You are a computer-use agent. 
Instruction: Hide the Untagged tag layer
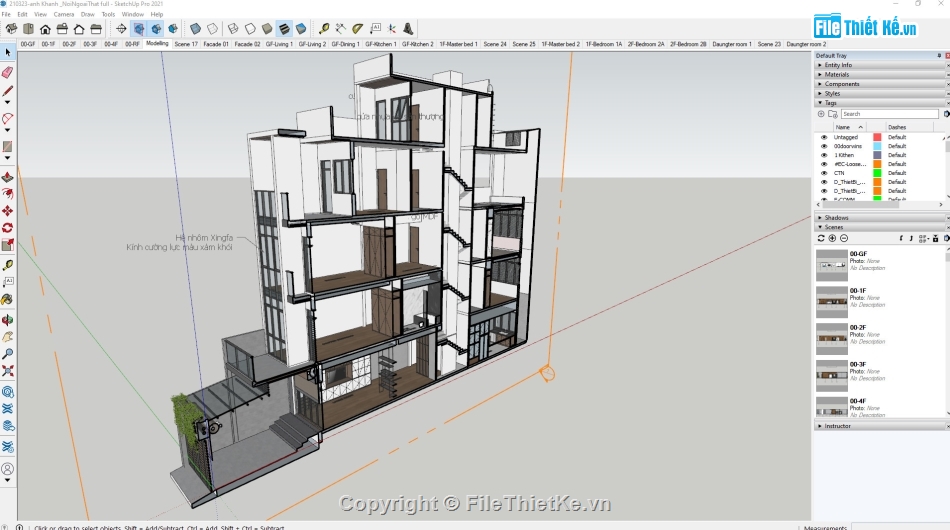click(x=824, y=137)
